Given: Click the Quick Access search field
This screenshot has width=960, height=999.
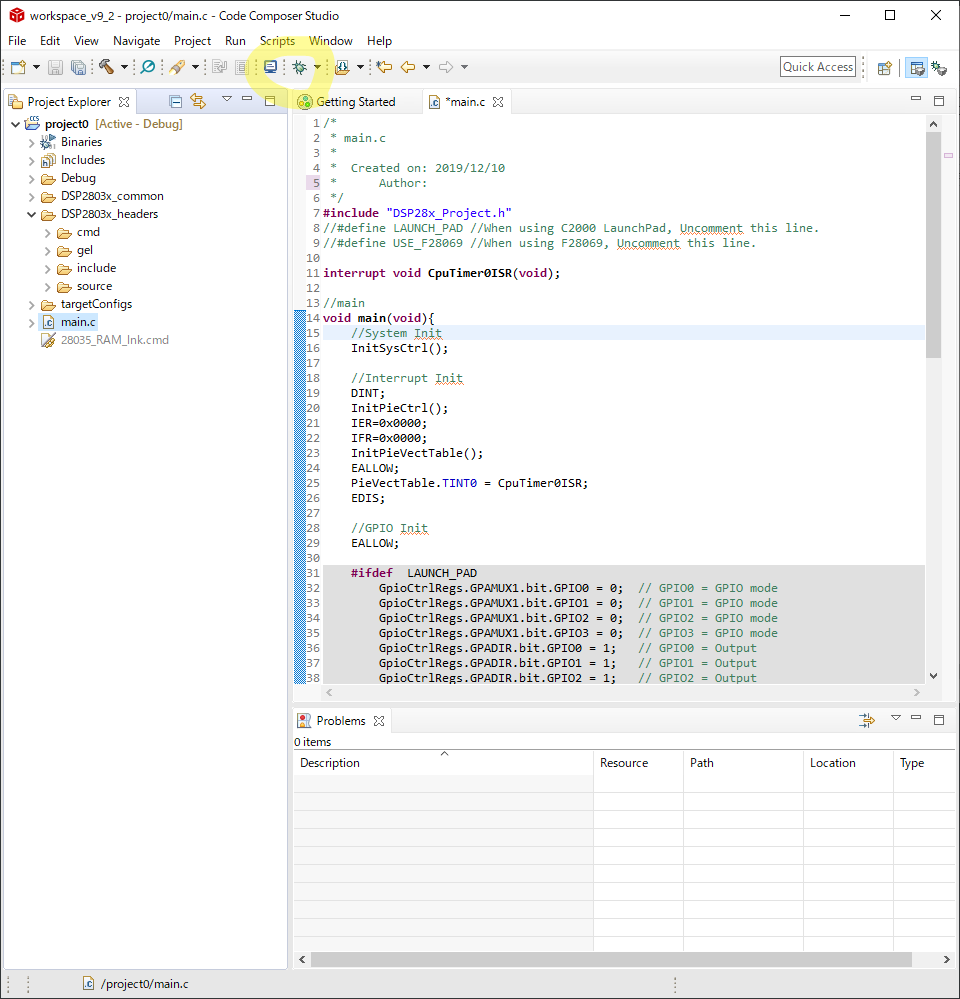Looking at the screenshot, I should point(818,67).
